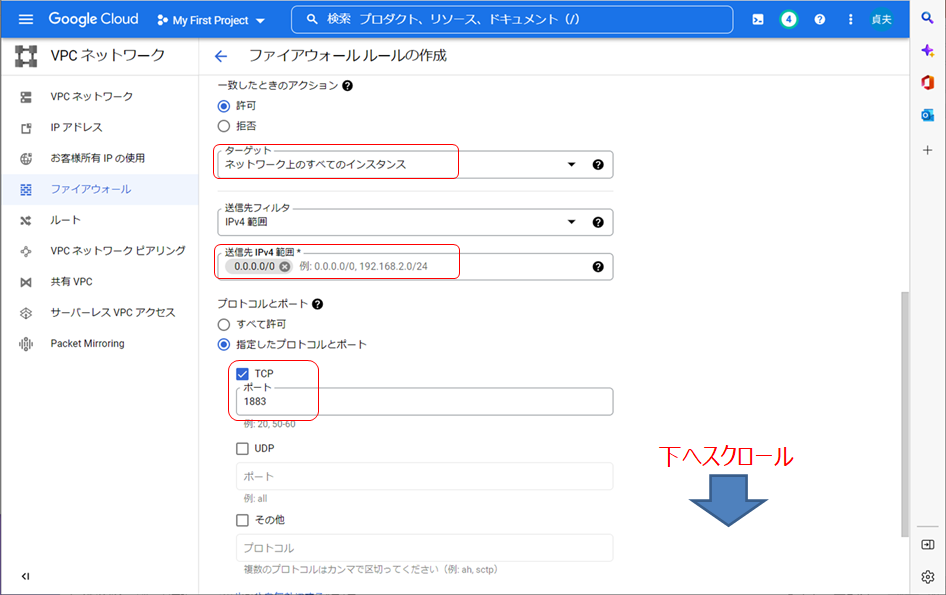946x595 pixels.
Task: Open notifications badge showing 4
Action: [x=788, y=20]
